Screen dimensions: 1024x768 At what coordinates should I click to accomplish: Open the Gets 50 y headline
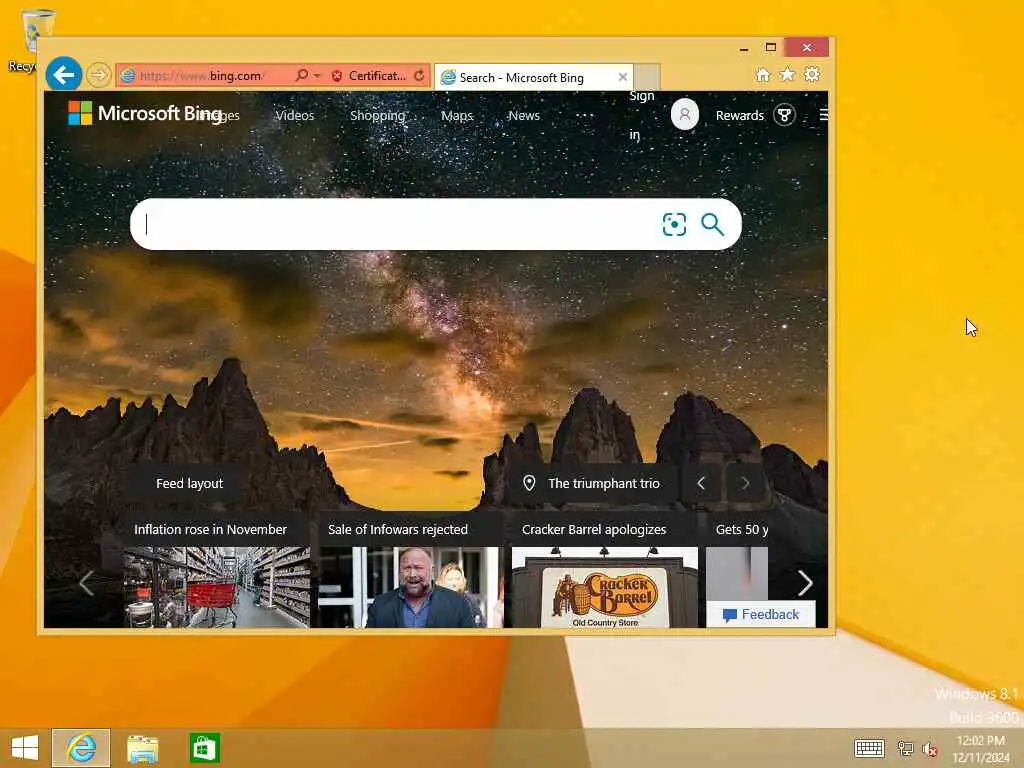tap(742, 530)
